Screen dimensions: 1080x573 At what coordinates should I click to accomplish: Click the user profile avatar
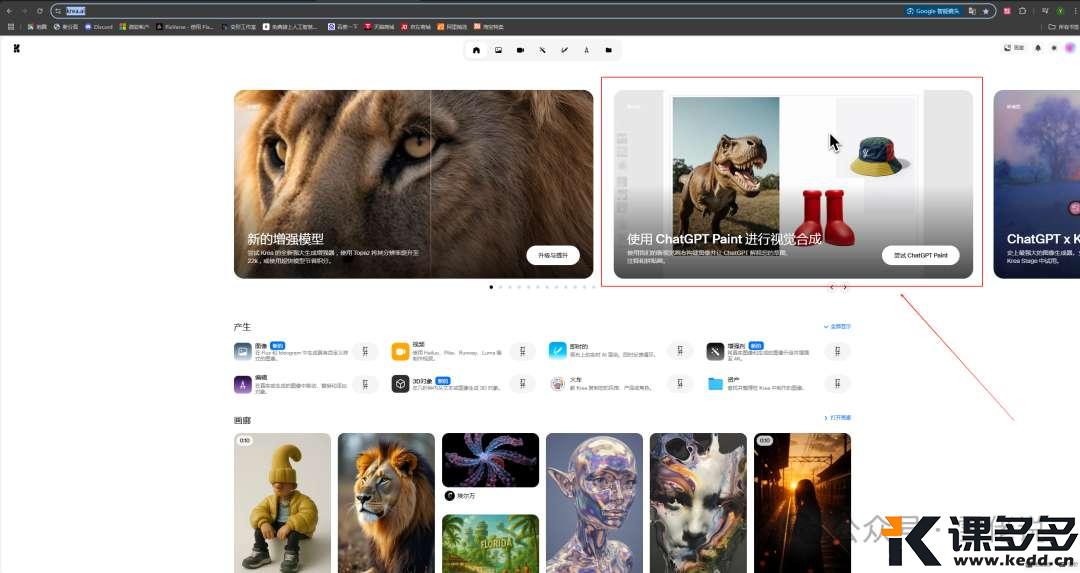coord(1069,48)
